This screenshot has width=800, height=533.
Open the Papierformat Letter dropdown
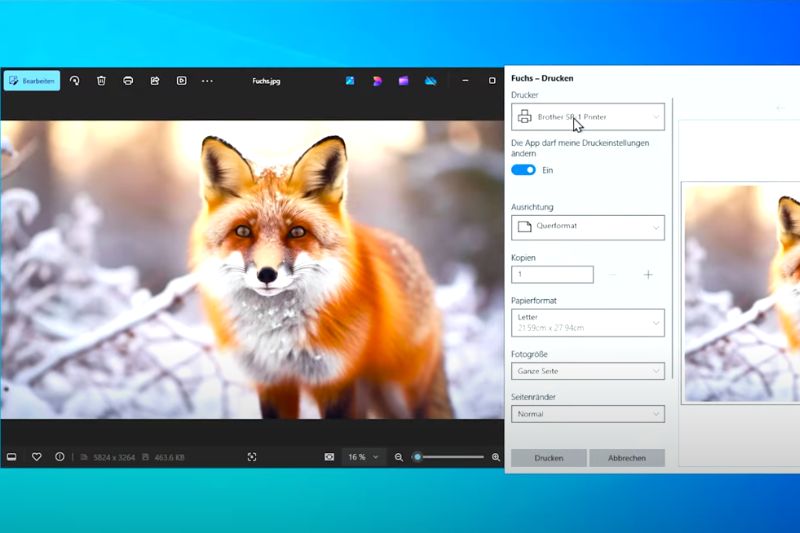[587, 322]
